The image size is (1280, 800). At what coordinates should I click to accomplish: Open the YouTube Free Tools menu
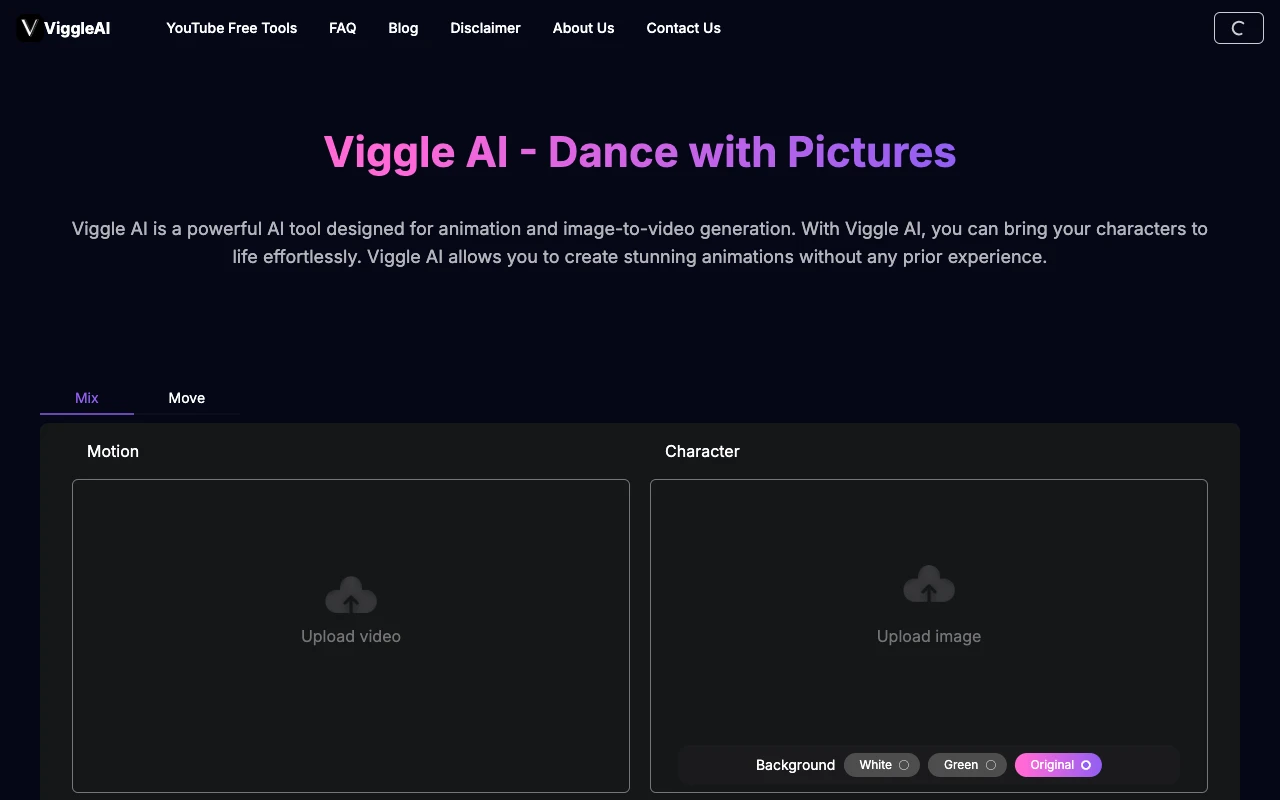tap(231, 28)
